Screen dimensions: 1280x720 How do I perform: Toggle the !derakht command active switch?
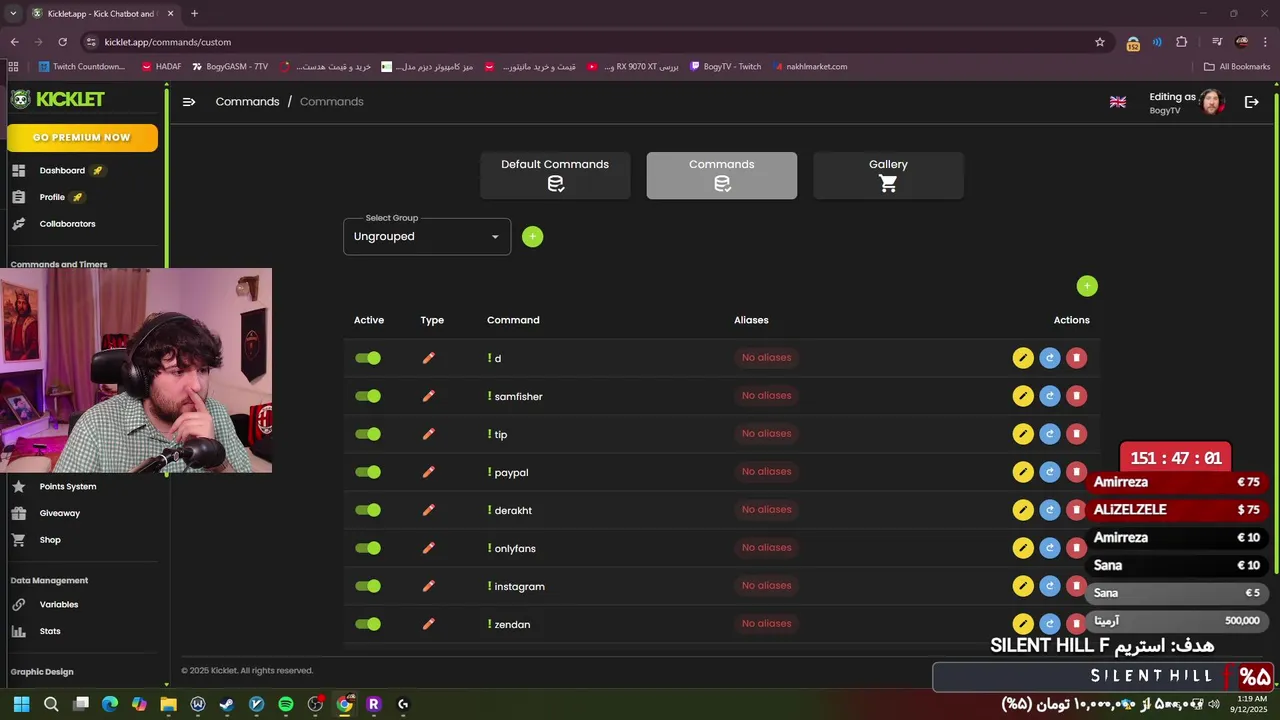click(368, 510)
